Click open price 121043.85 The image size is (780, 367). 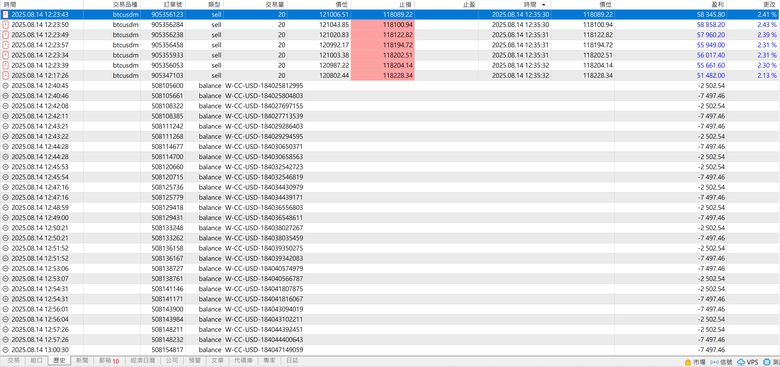pyautogui.click(x=335, y=25)
